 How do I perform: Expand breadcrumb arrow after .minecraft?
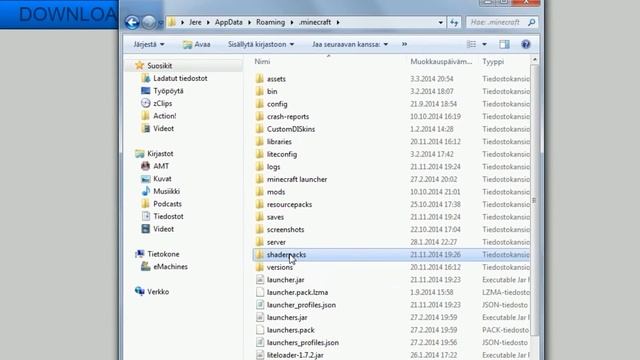(338, 22)
